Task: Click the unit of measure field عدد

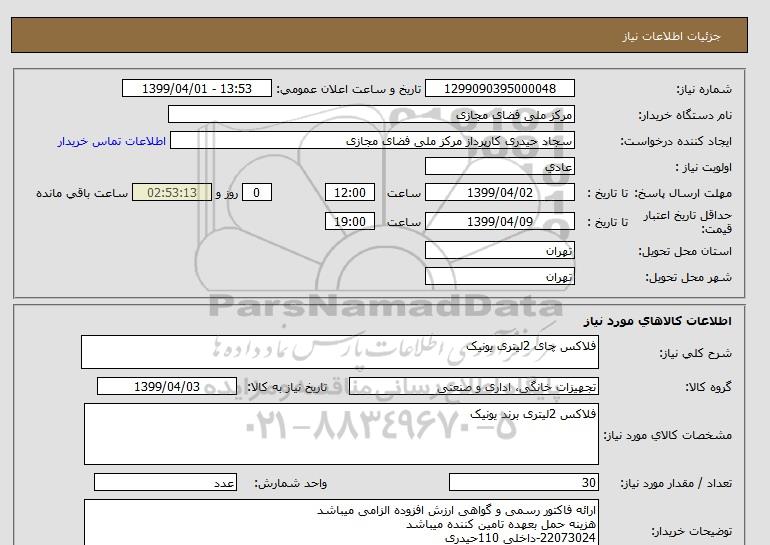Action: 165,483
